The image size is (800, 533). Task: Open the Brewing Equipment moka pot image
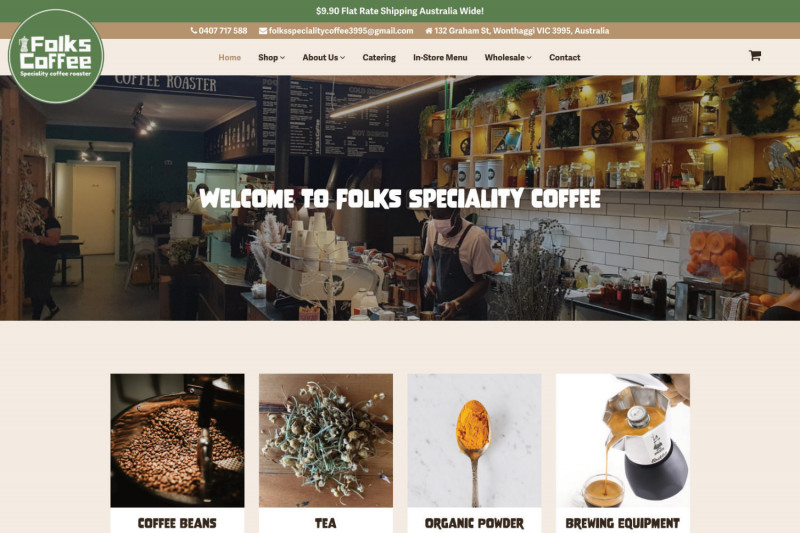(622, 440)
